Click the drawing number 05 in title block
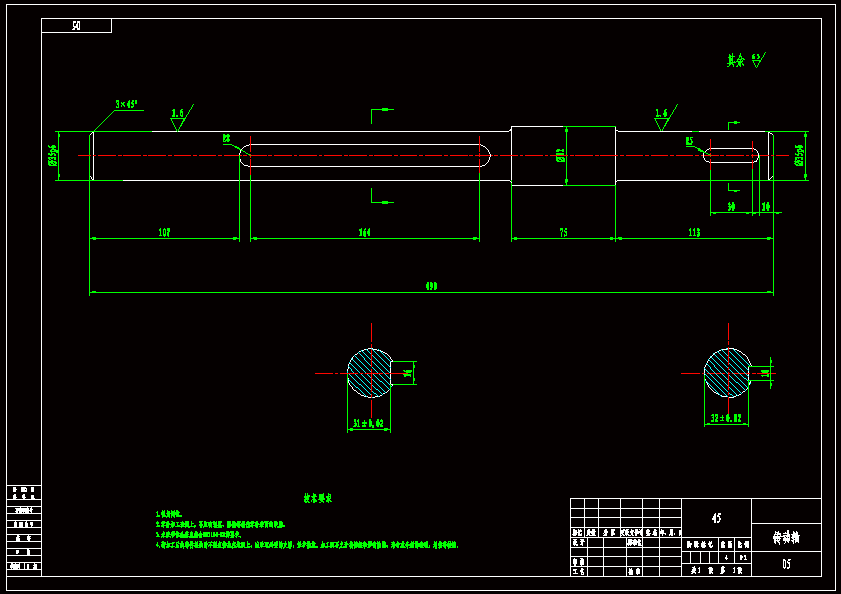The width and height of the screenshot is (841, 594). click(786, 564)
